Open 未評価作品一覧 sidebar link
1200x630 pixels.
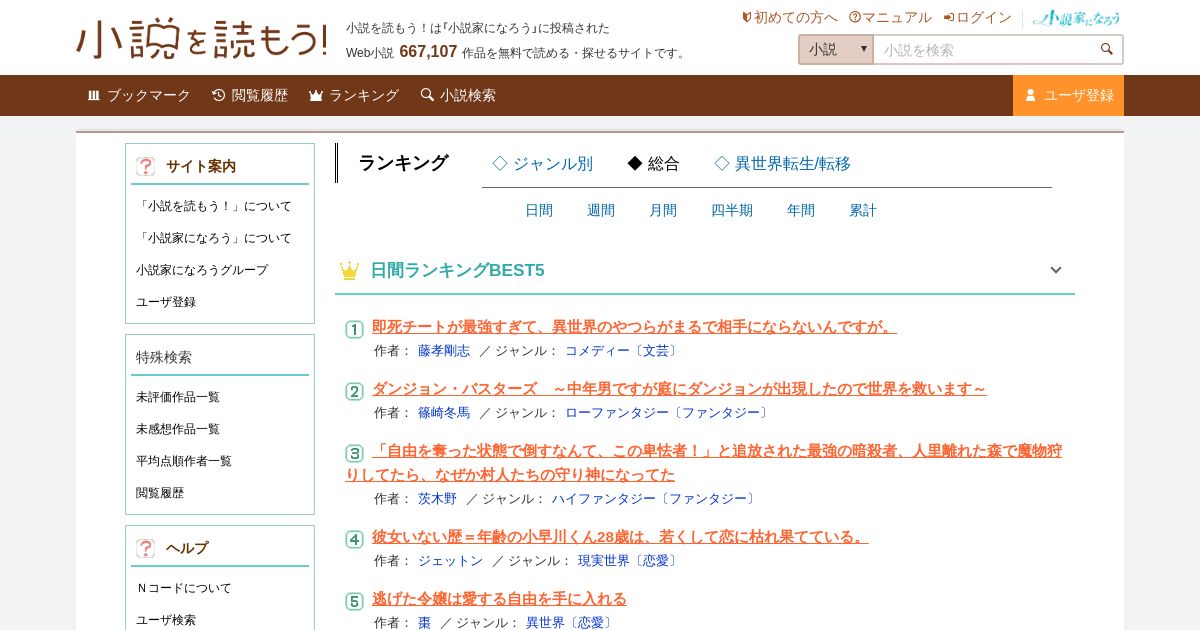point(178,398)
